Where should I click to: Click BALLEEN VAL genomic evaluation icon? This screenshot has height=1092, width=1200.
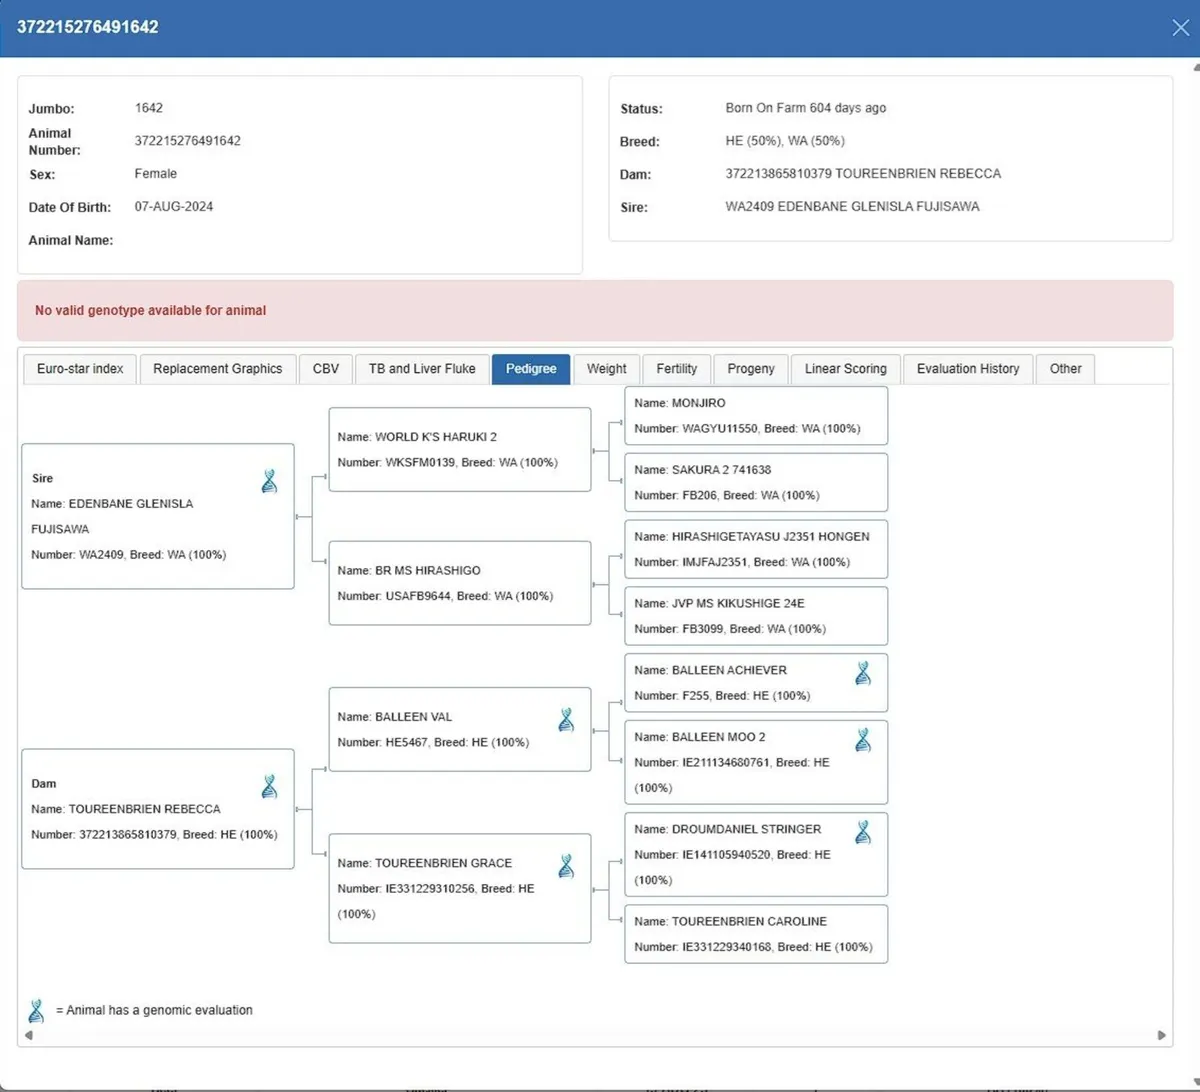pyautogui.click(x=566, y=720)
